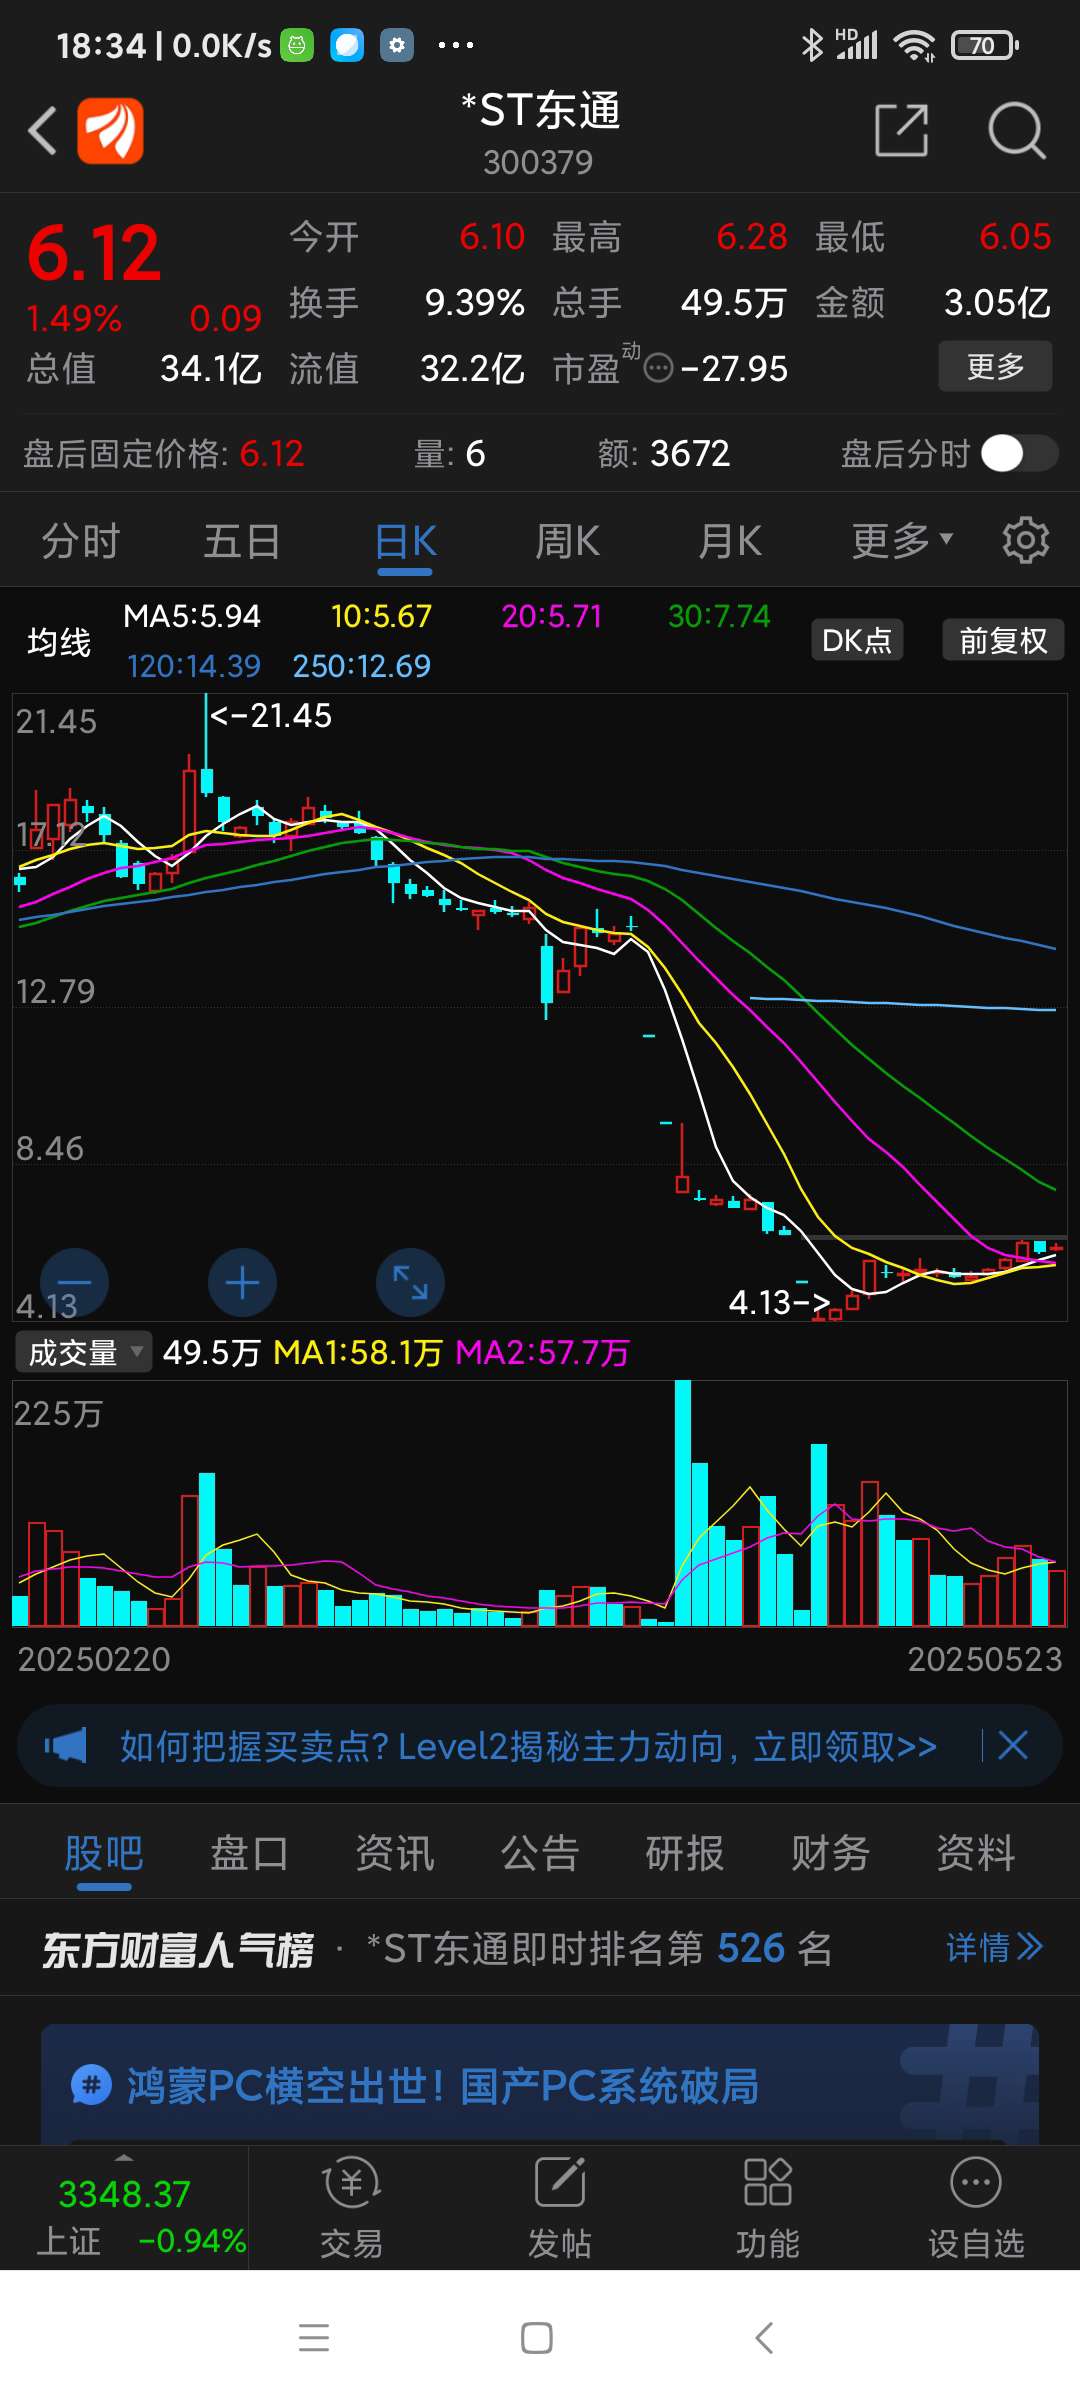The image size is (1080, 2400).
Task: Open the 更多 chart period dropdown
Action: 902,541
